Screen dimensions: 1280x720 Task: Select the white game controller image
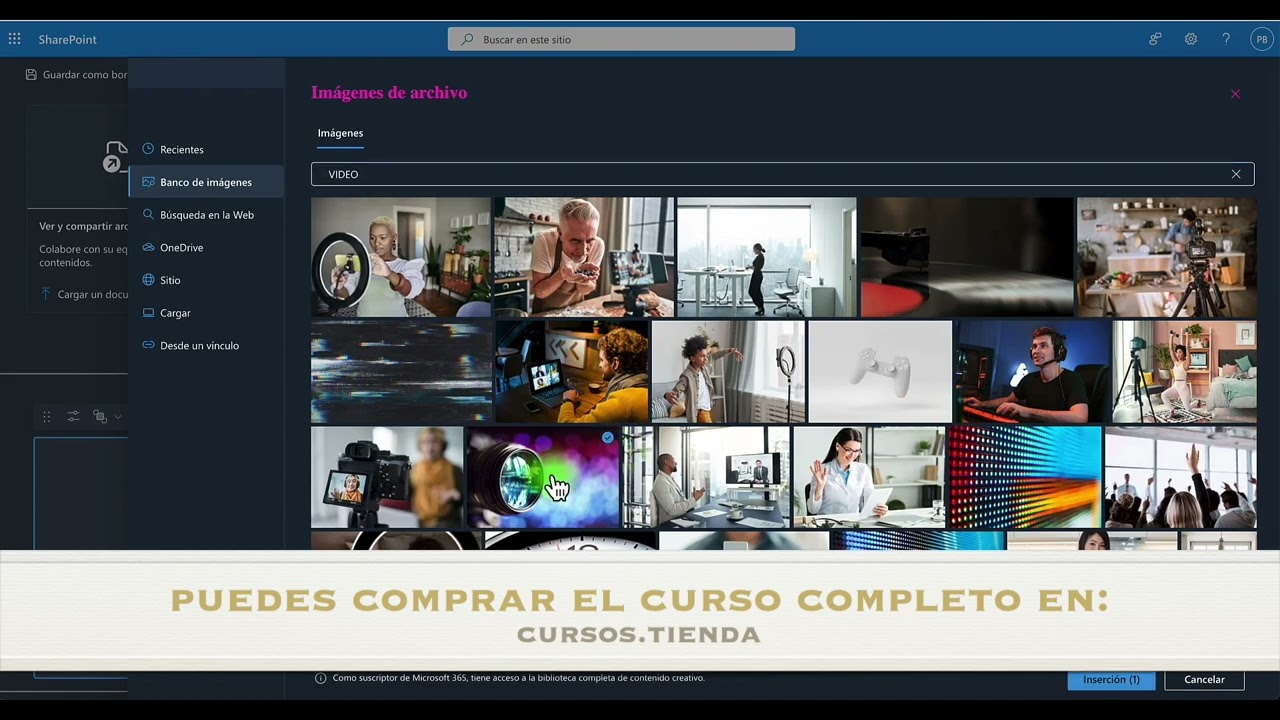pyautogui.click(x=880, y=371)
